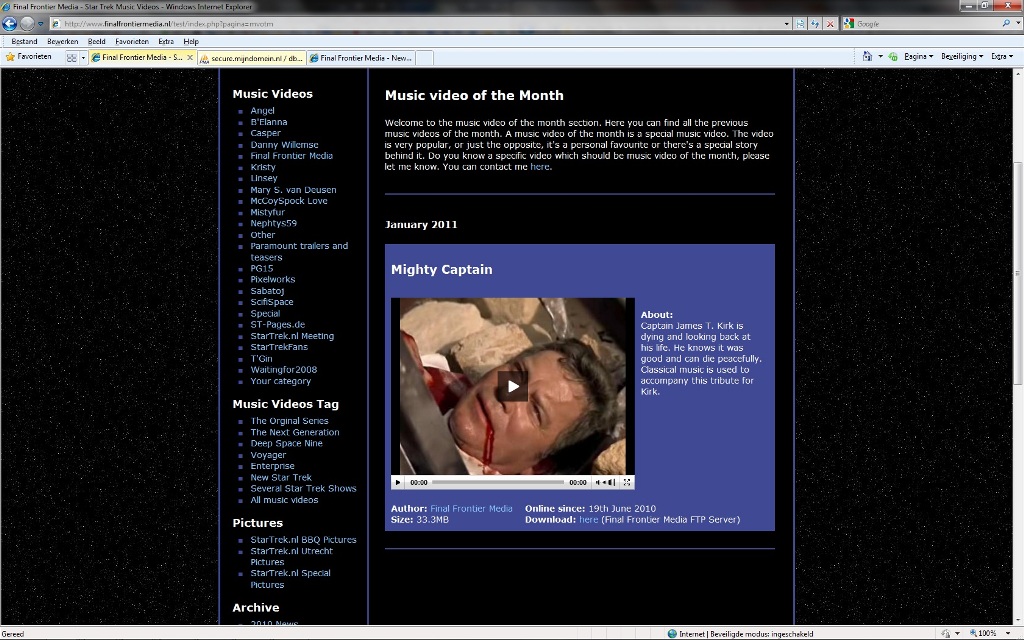
Task: Open the search provider dropdown arrow
Action: tap(1017, 24)
